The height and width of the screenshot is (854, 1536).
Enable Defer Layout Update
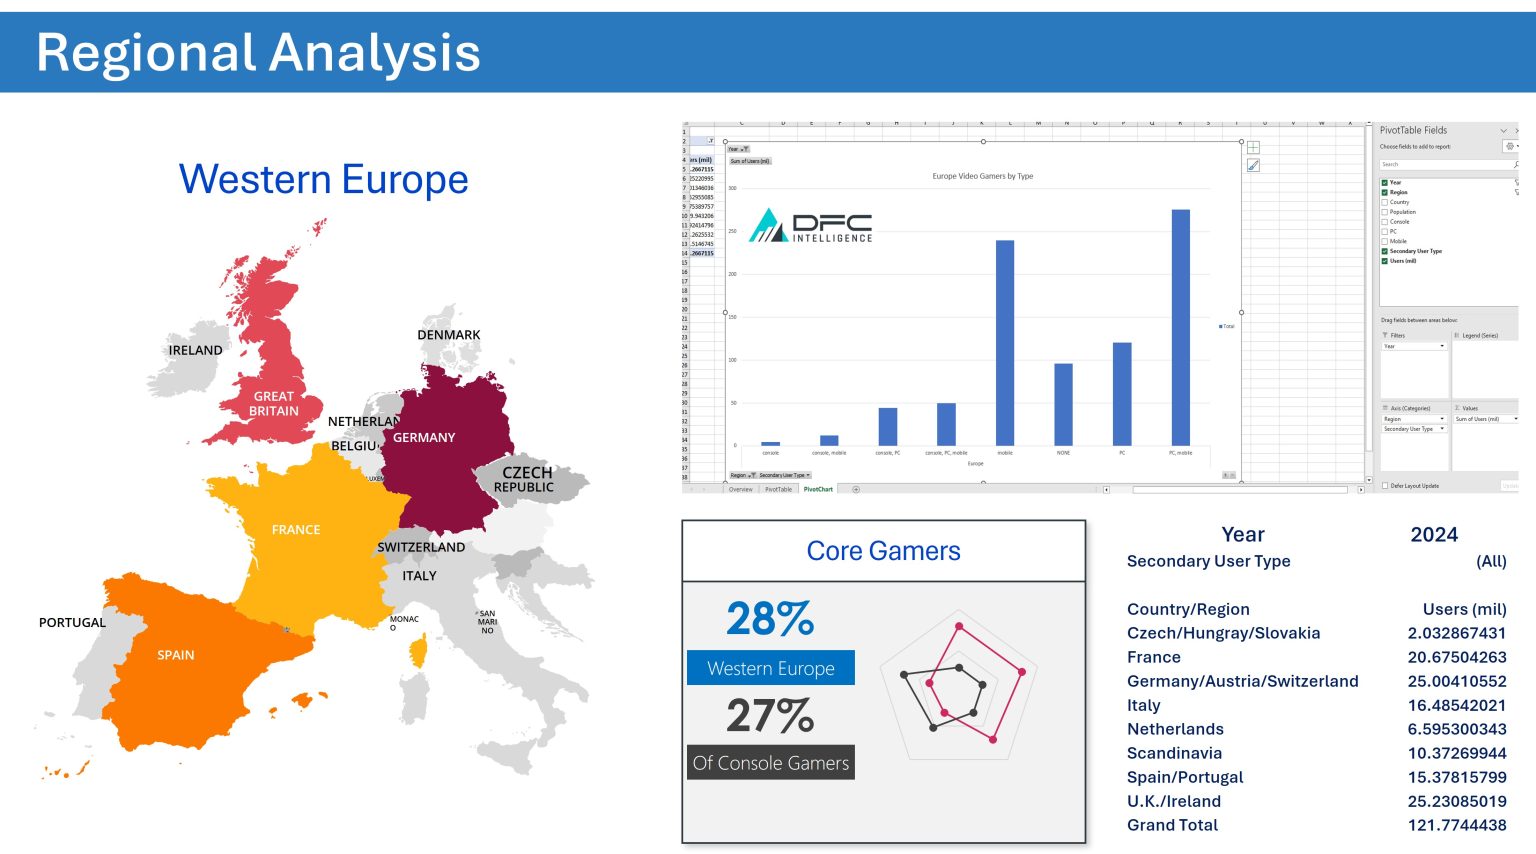pos(1385,486)
